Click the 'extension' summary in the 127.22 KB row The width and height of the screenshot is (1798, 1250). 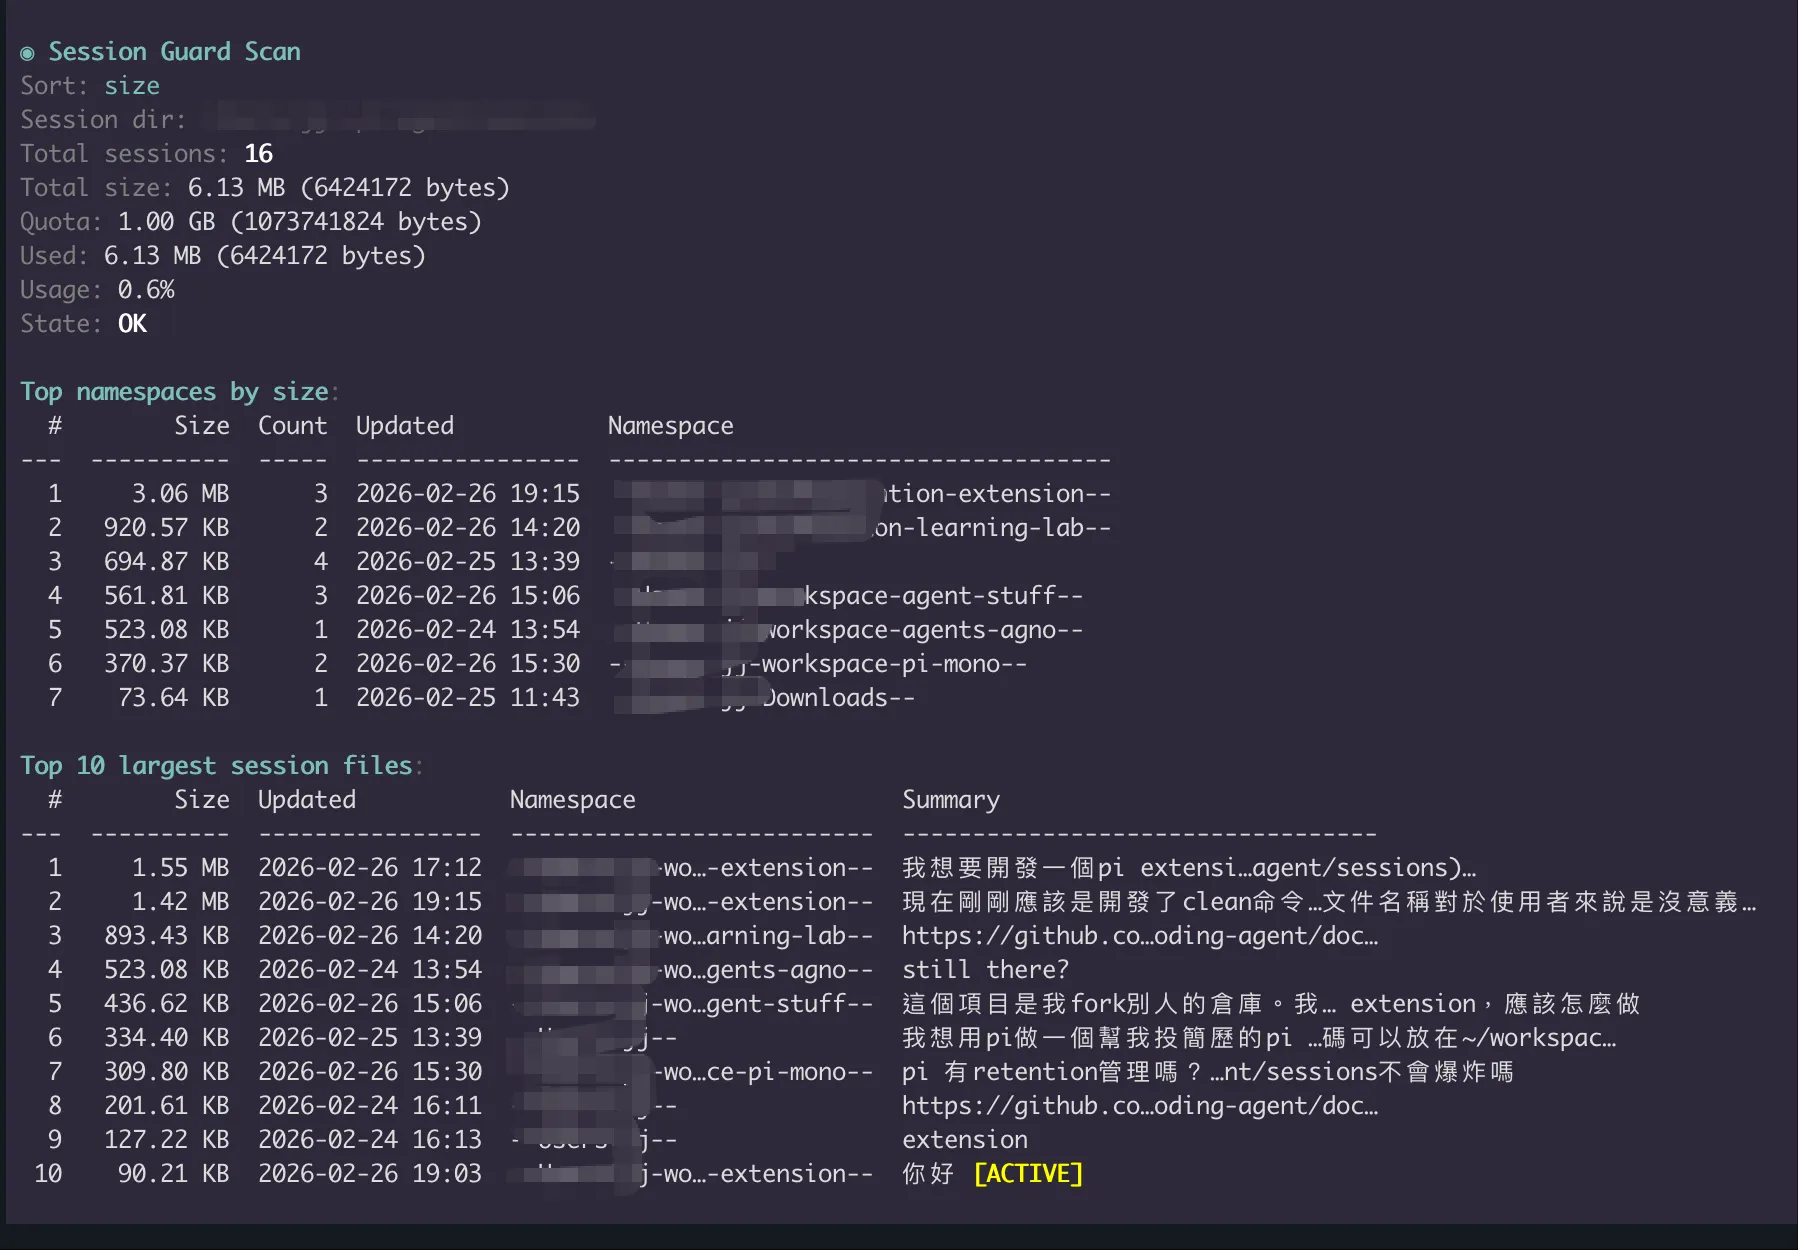tap(965, 1140)
